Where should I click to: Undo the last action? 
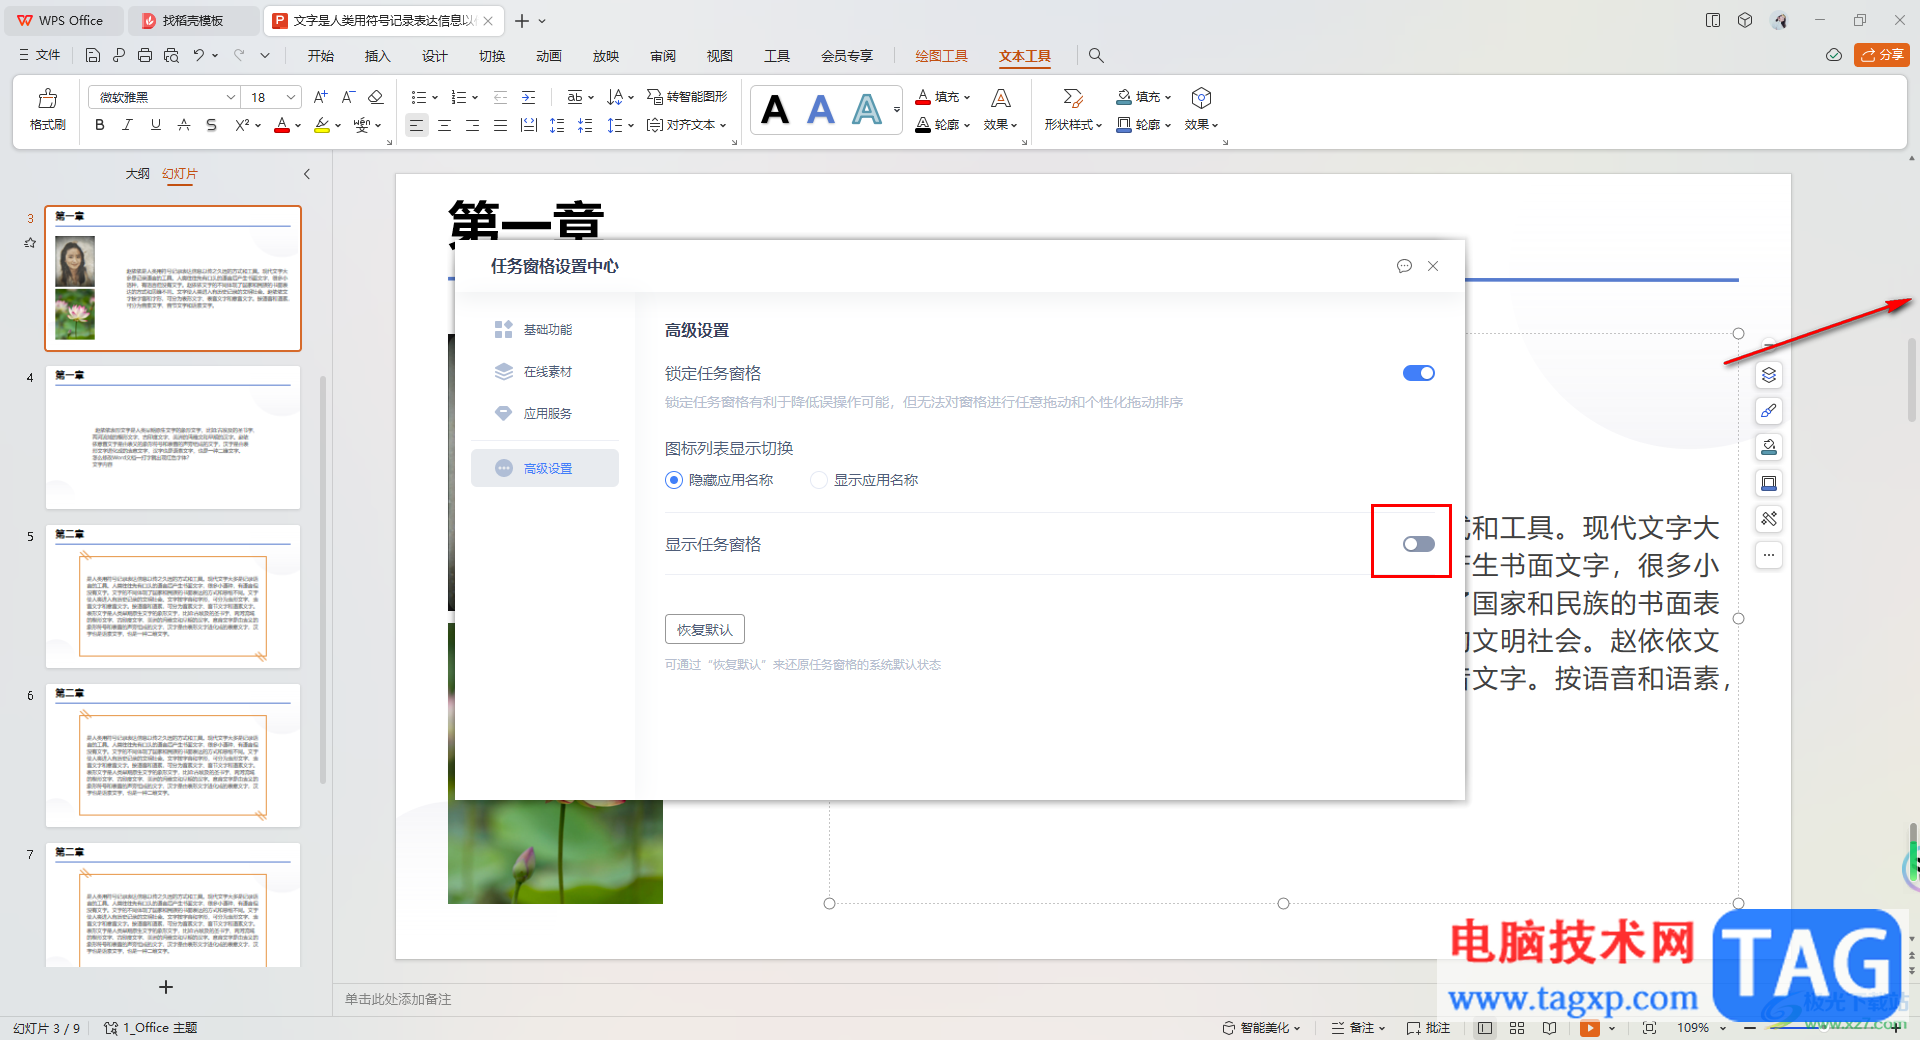(x=199, y=55)
